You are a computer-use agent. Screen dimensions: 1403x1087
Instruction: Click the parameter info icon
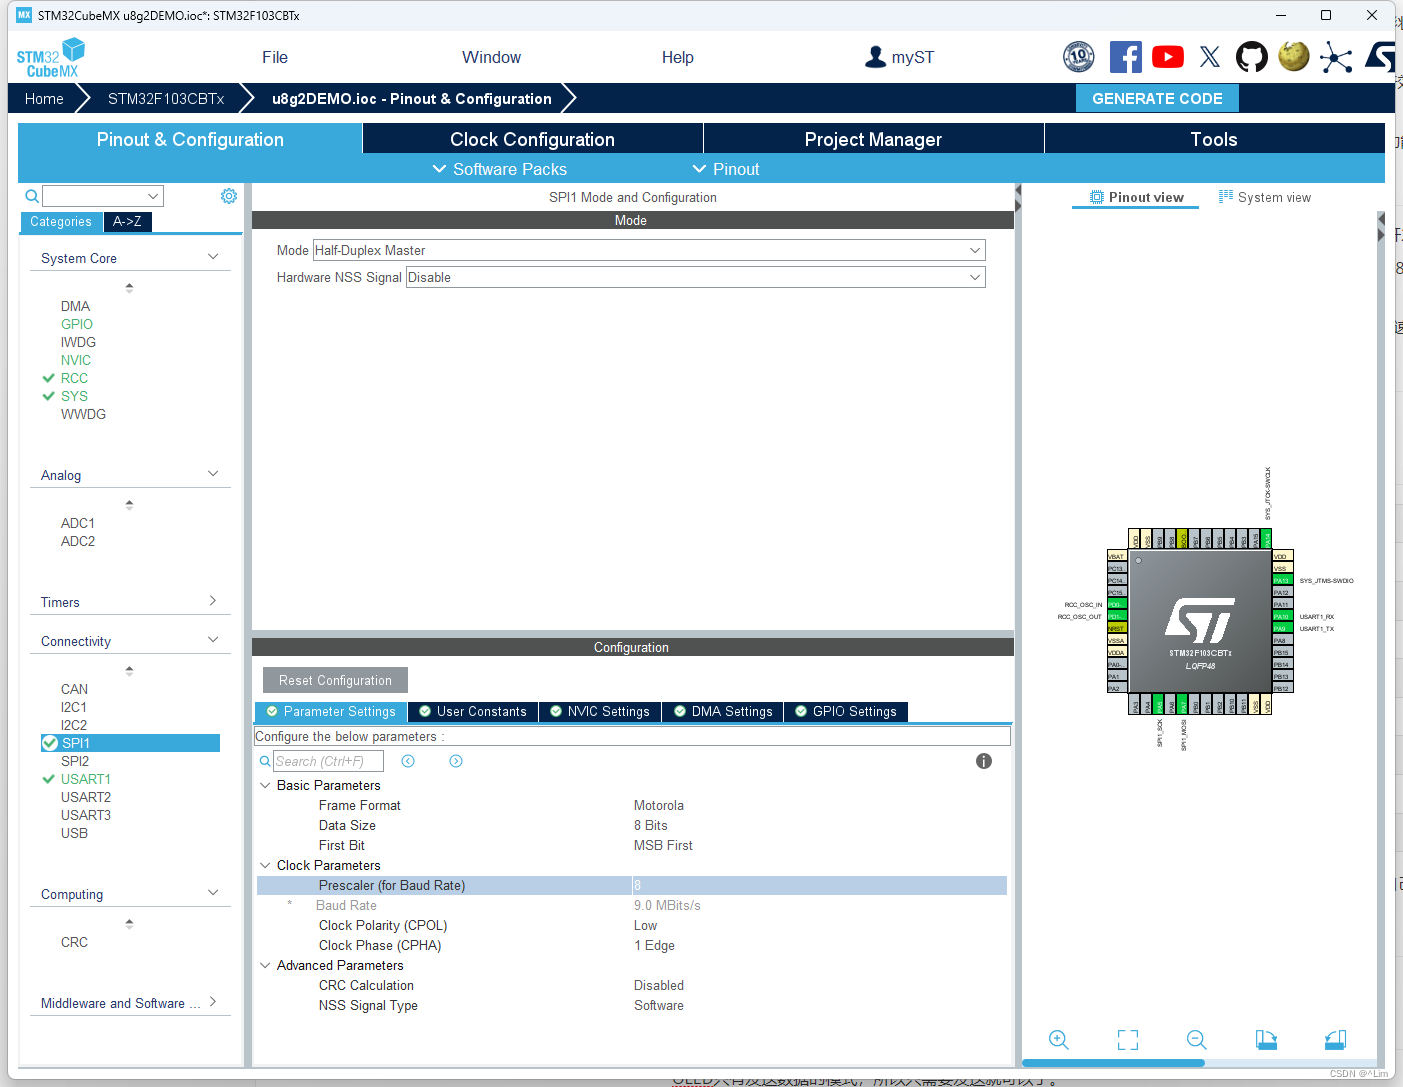point(984,761)
